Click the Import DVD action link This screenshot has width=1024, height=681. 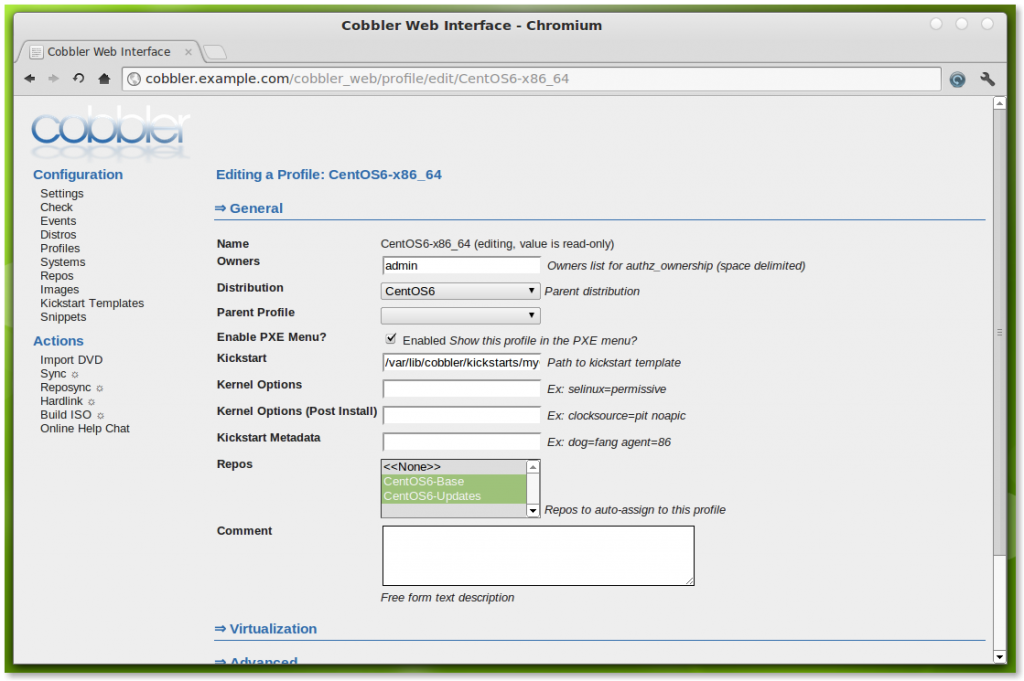coord(71,360)
